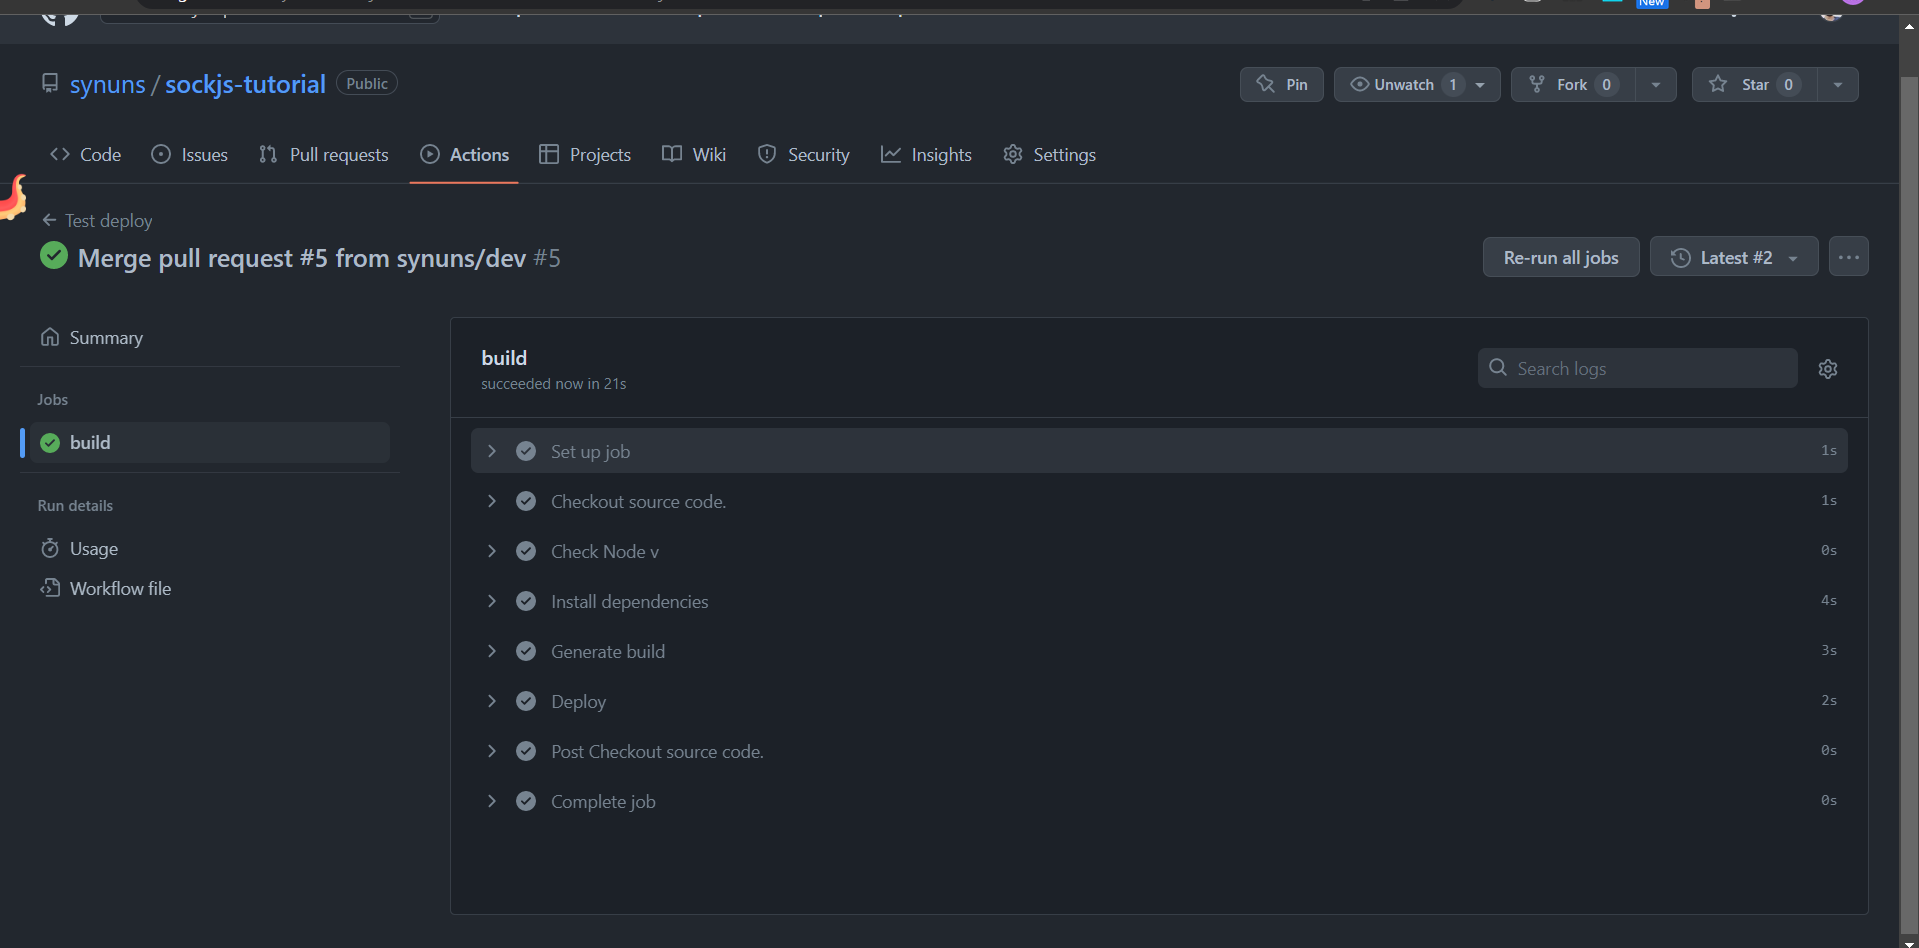The image size is (1919, 948).
Task: Click Post Checkout success check icon
Action: [526, 751]
